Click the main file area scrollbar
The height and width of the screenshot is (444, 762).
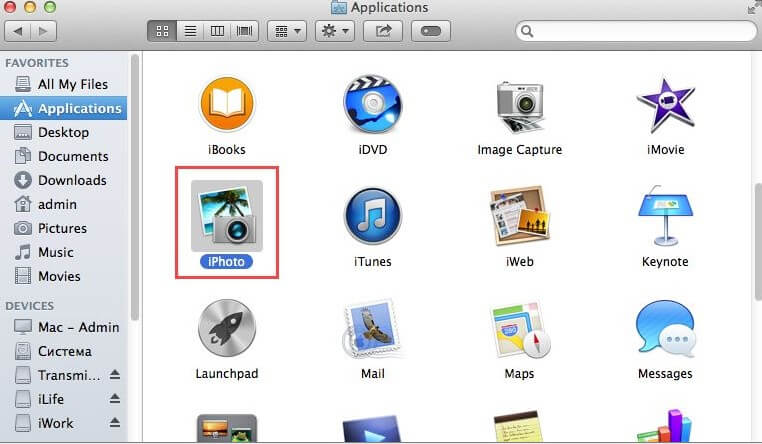point(758,242)
